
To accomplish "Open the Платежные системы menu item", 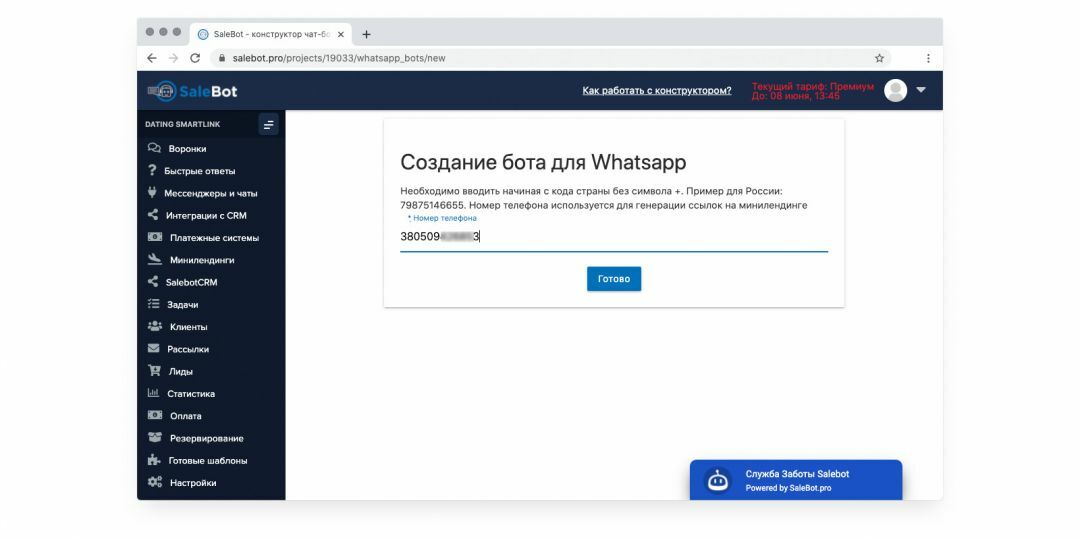I will tap(214, 238).
